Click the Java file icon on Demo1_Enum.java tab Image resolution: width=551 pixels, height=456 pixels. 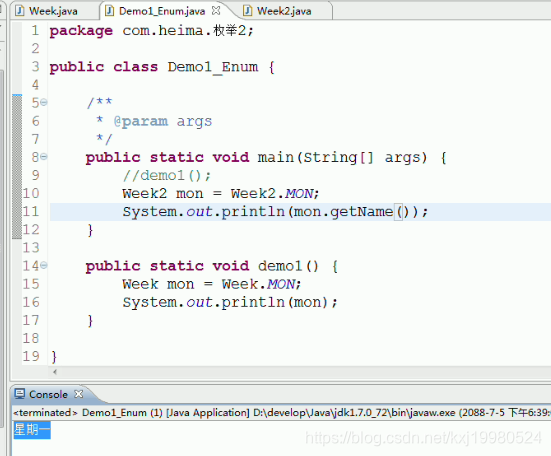pyautogui.click(x=110, y=11)
